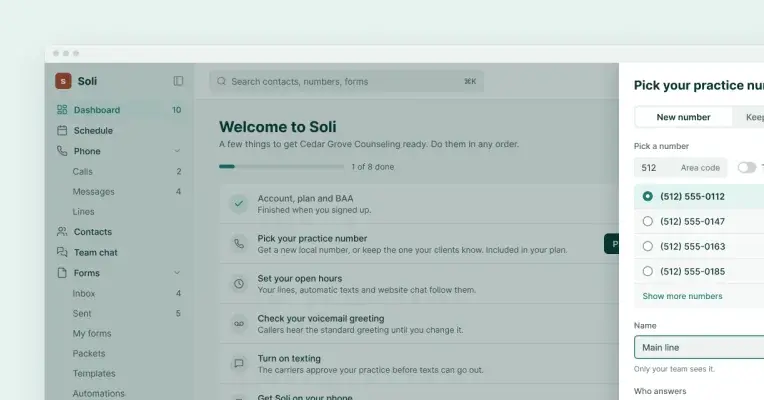This screenshot has height=400, width=764.
Task: Open the Check your voicemail greeting step
Action: click(419, 324)
